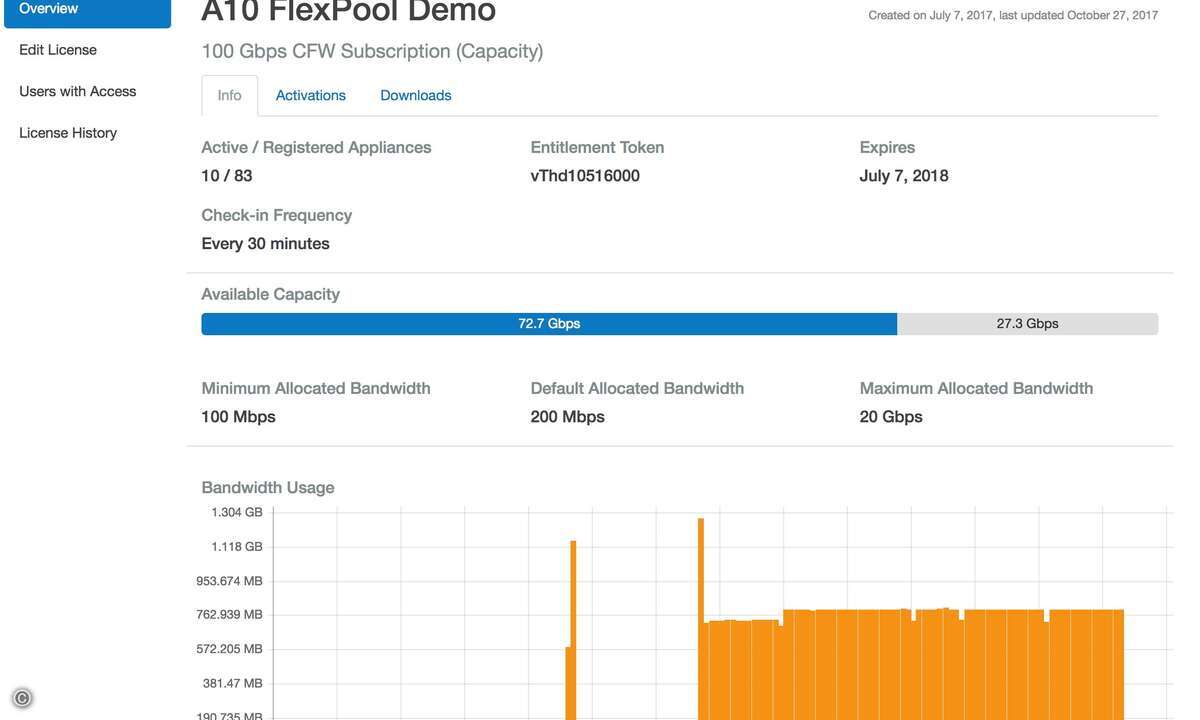Go to Users with Access
1200x720 pixels.
[78, 91]
